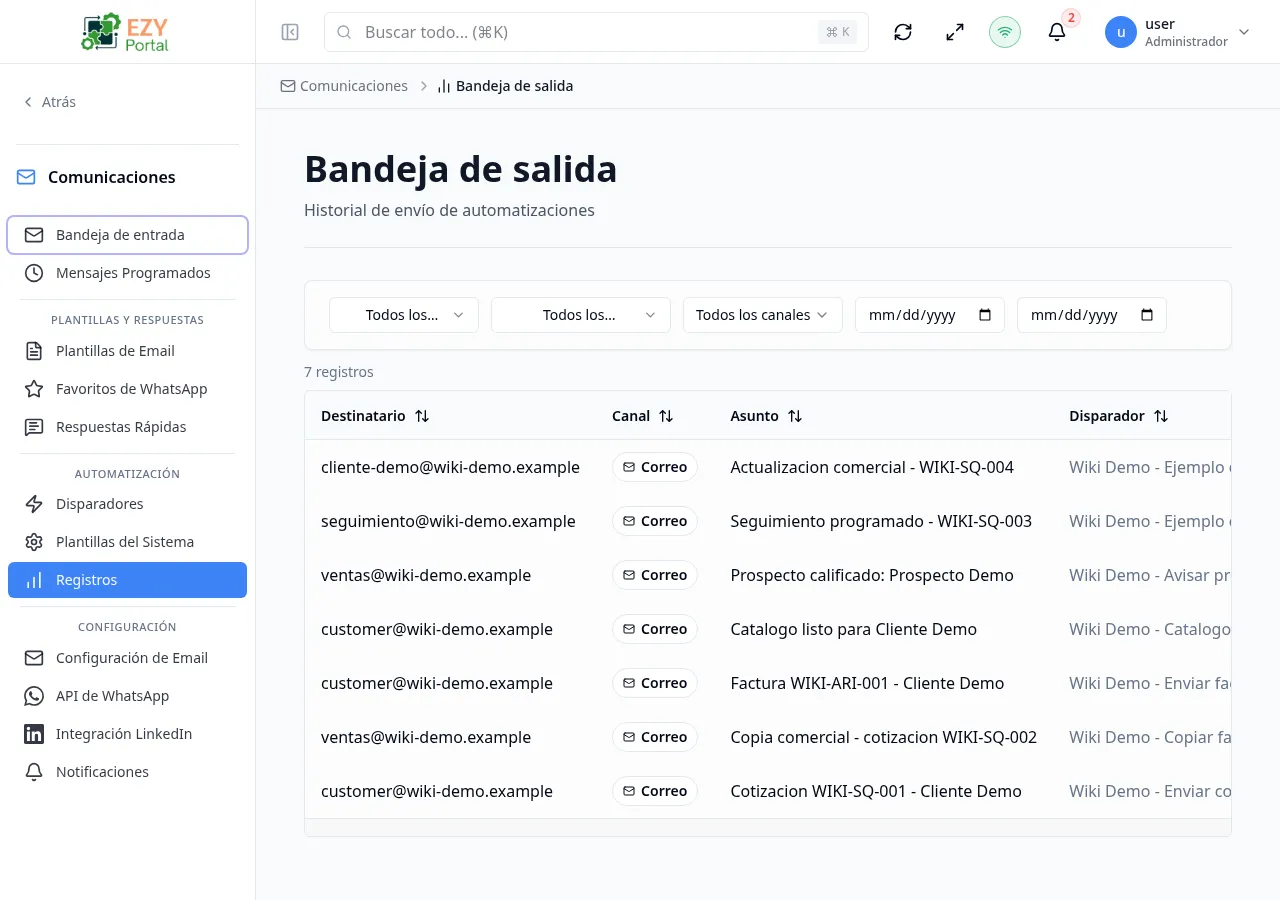Viewport: 1280px width, 900px height.
Task: Click the table horizontal scrollbar
Action: (768, 828)
